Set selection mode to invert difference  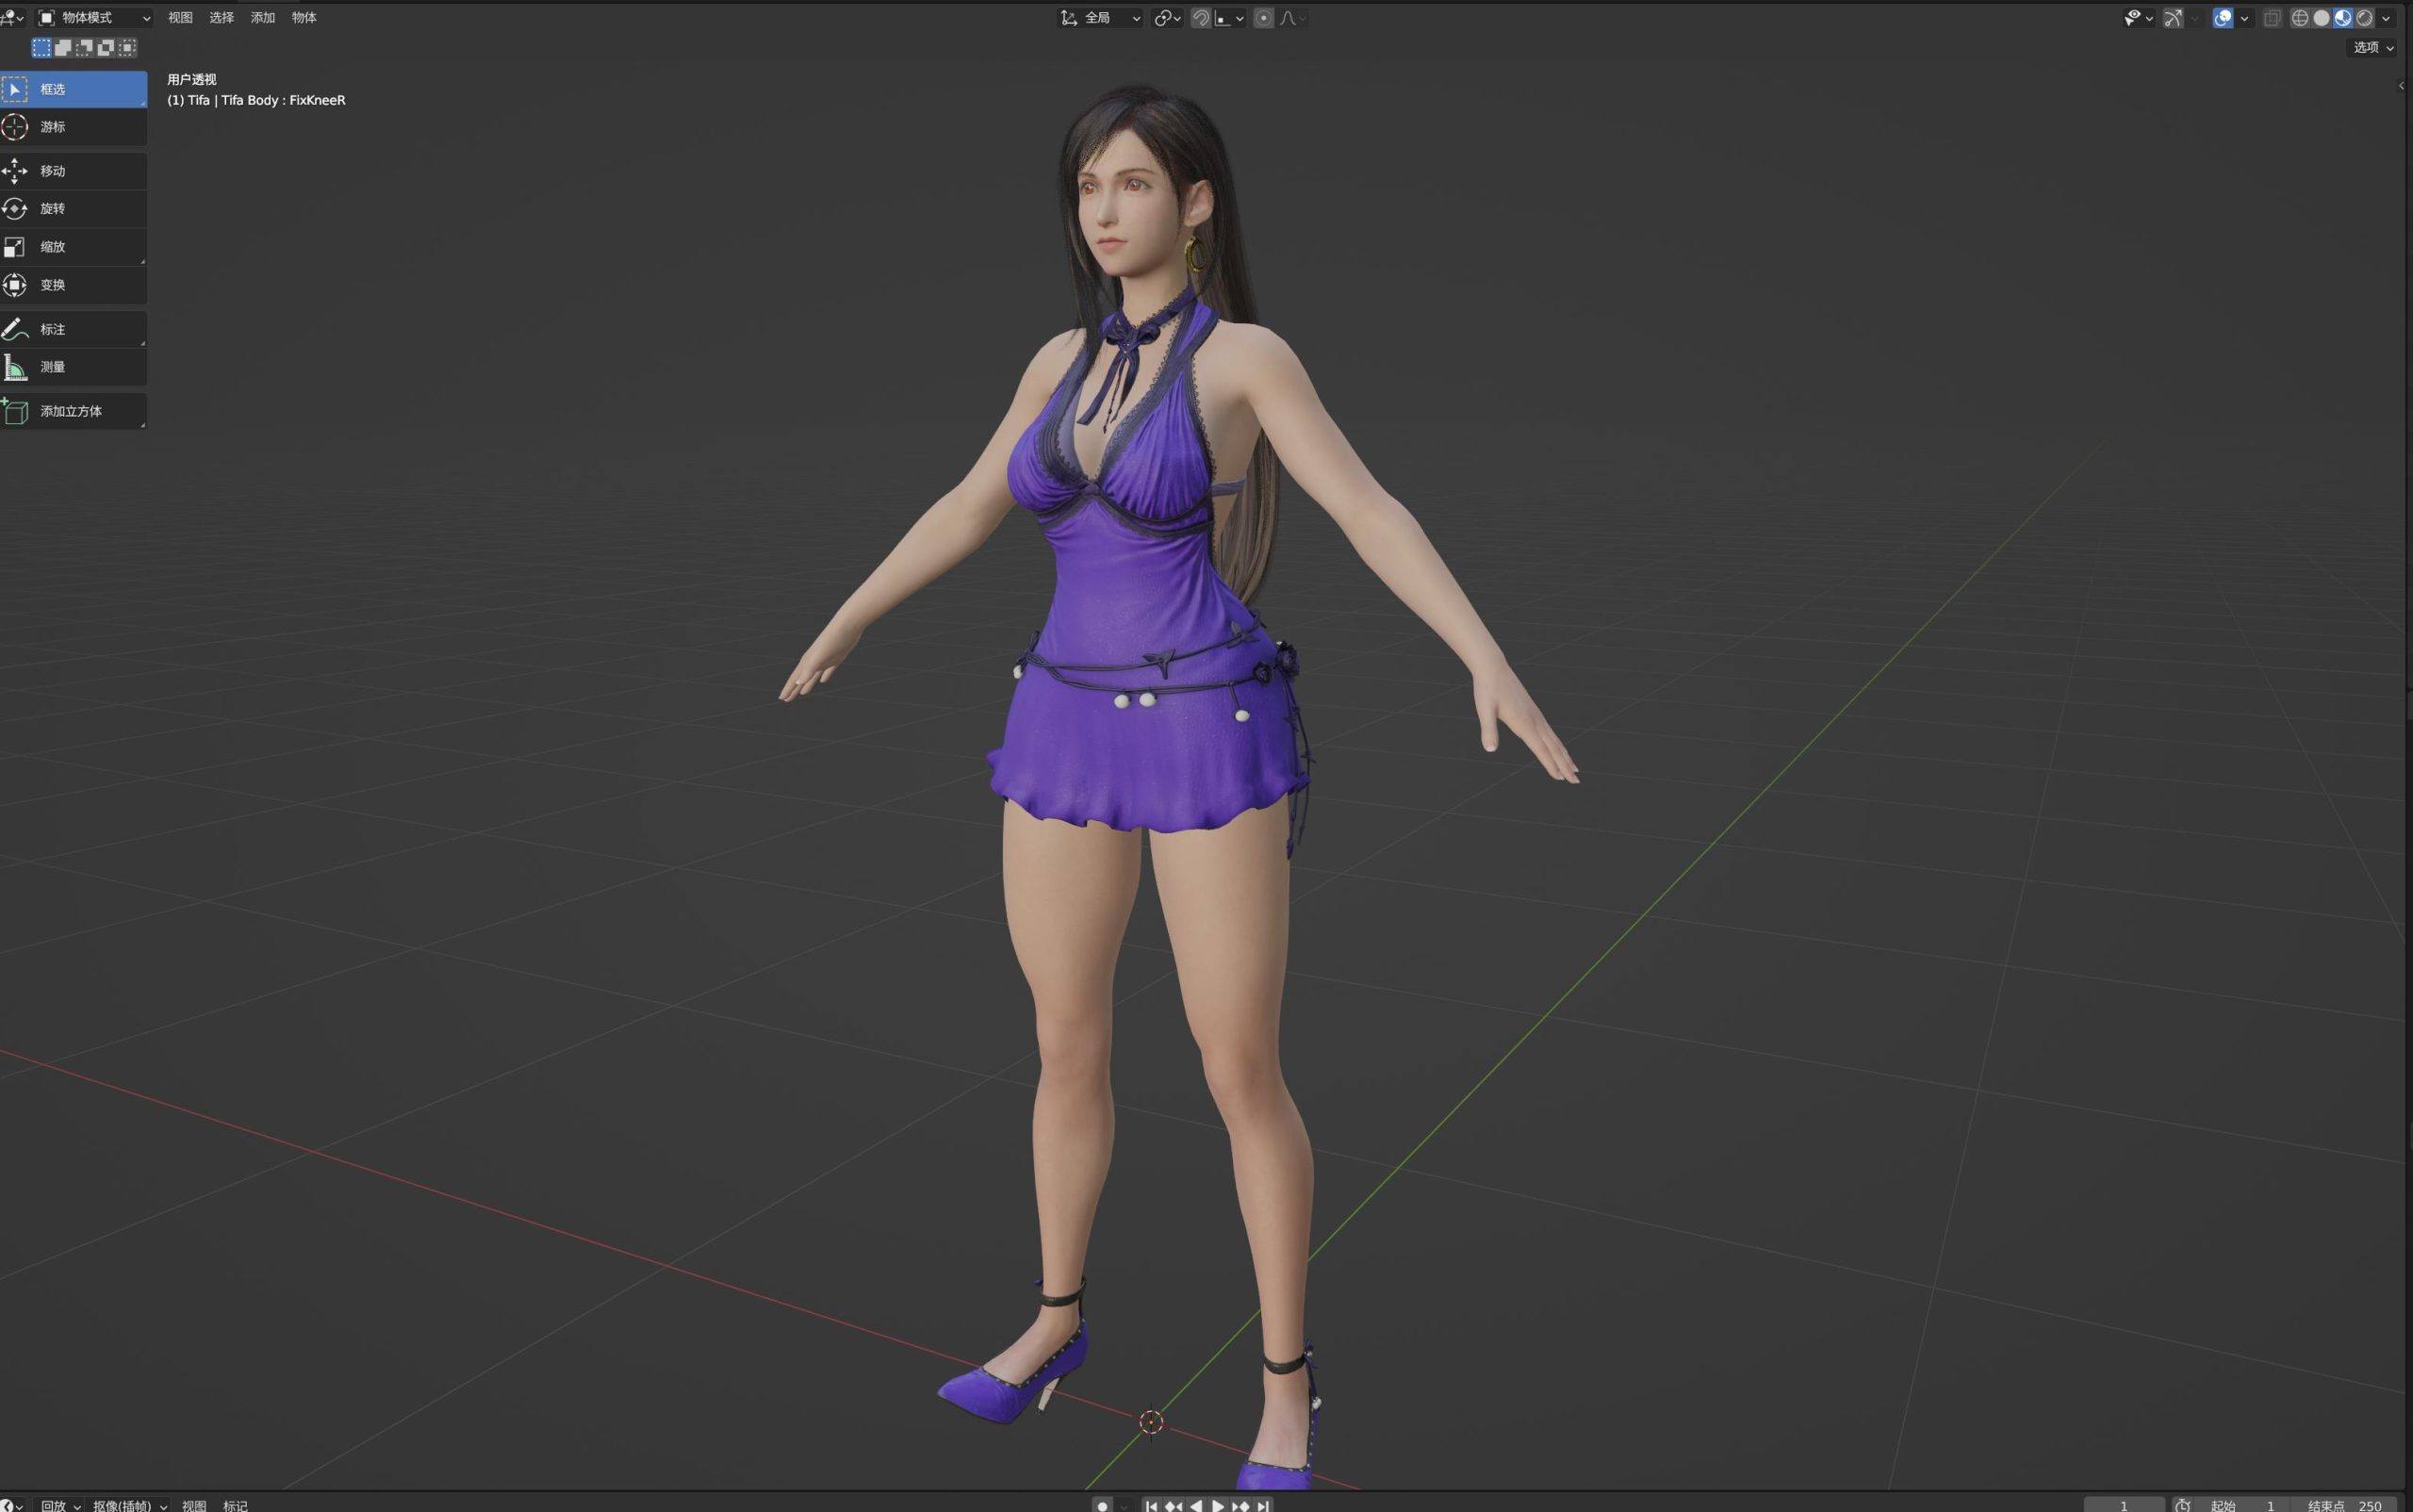106,47
